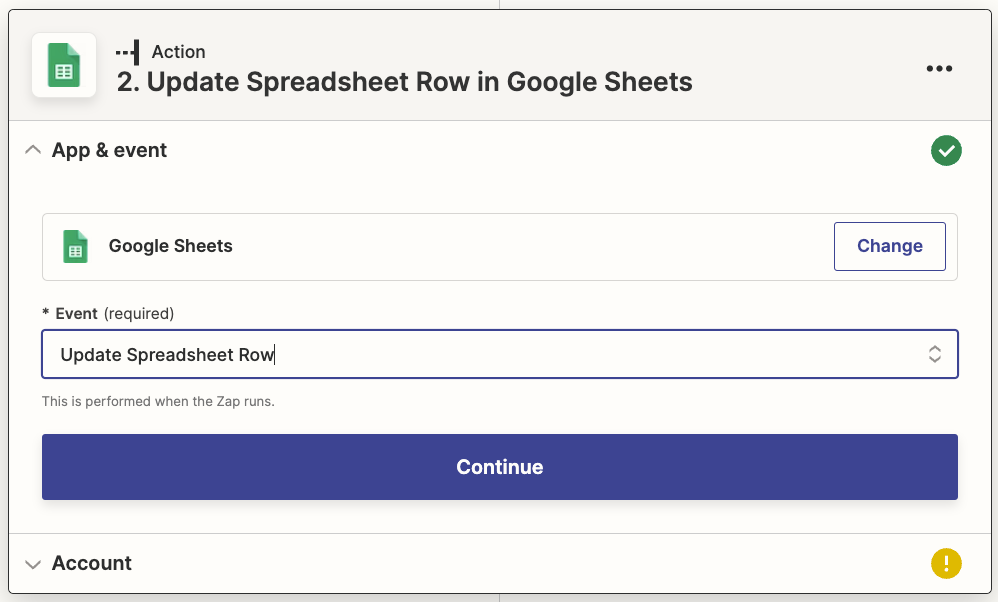Open the three-dot step options menu
This screenshot has width=998, height=602.
click(x=939, y=68)
